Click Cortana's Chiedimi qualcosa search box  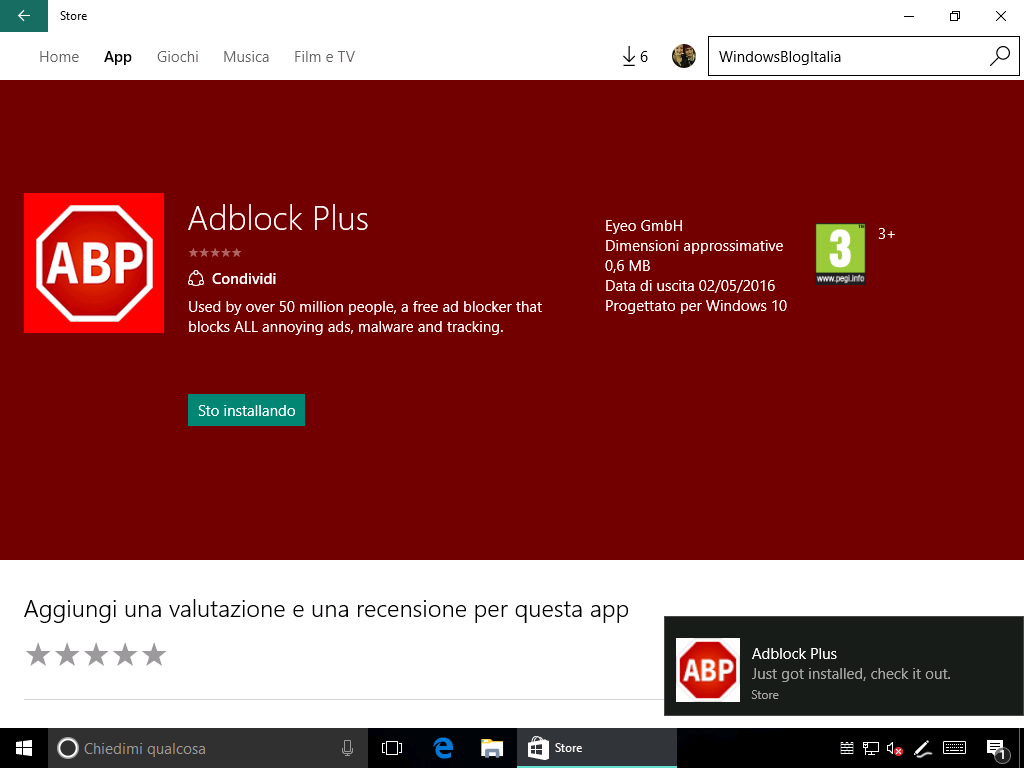pyautogui.click(x=208, y=748)
